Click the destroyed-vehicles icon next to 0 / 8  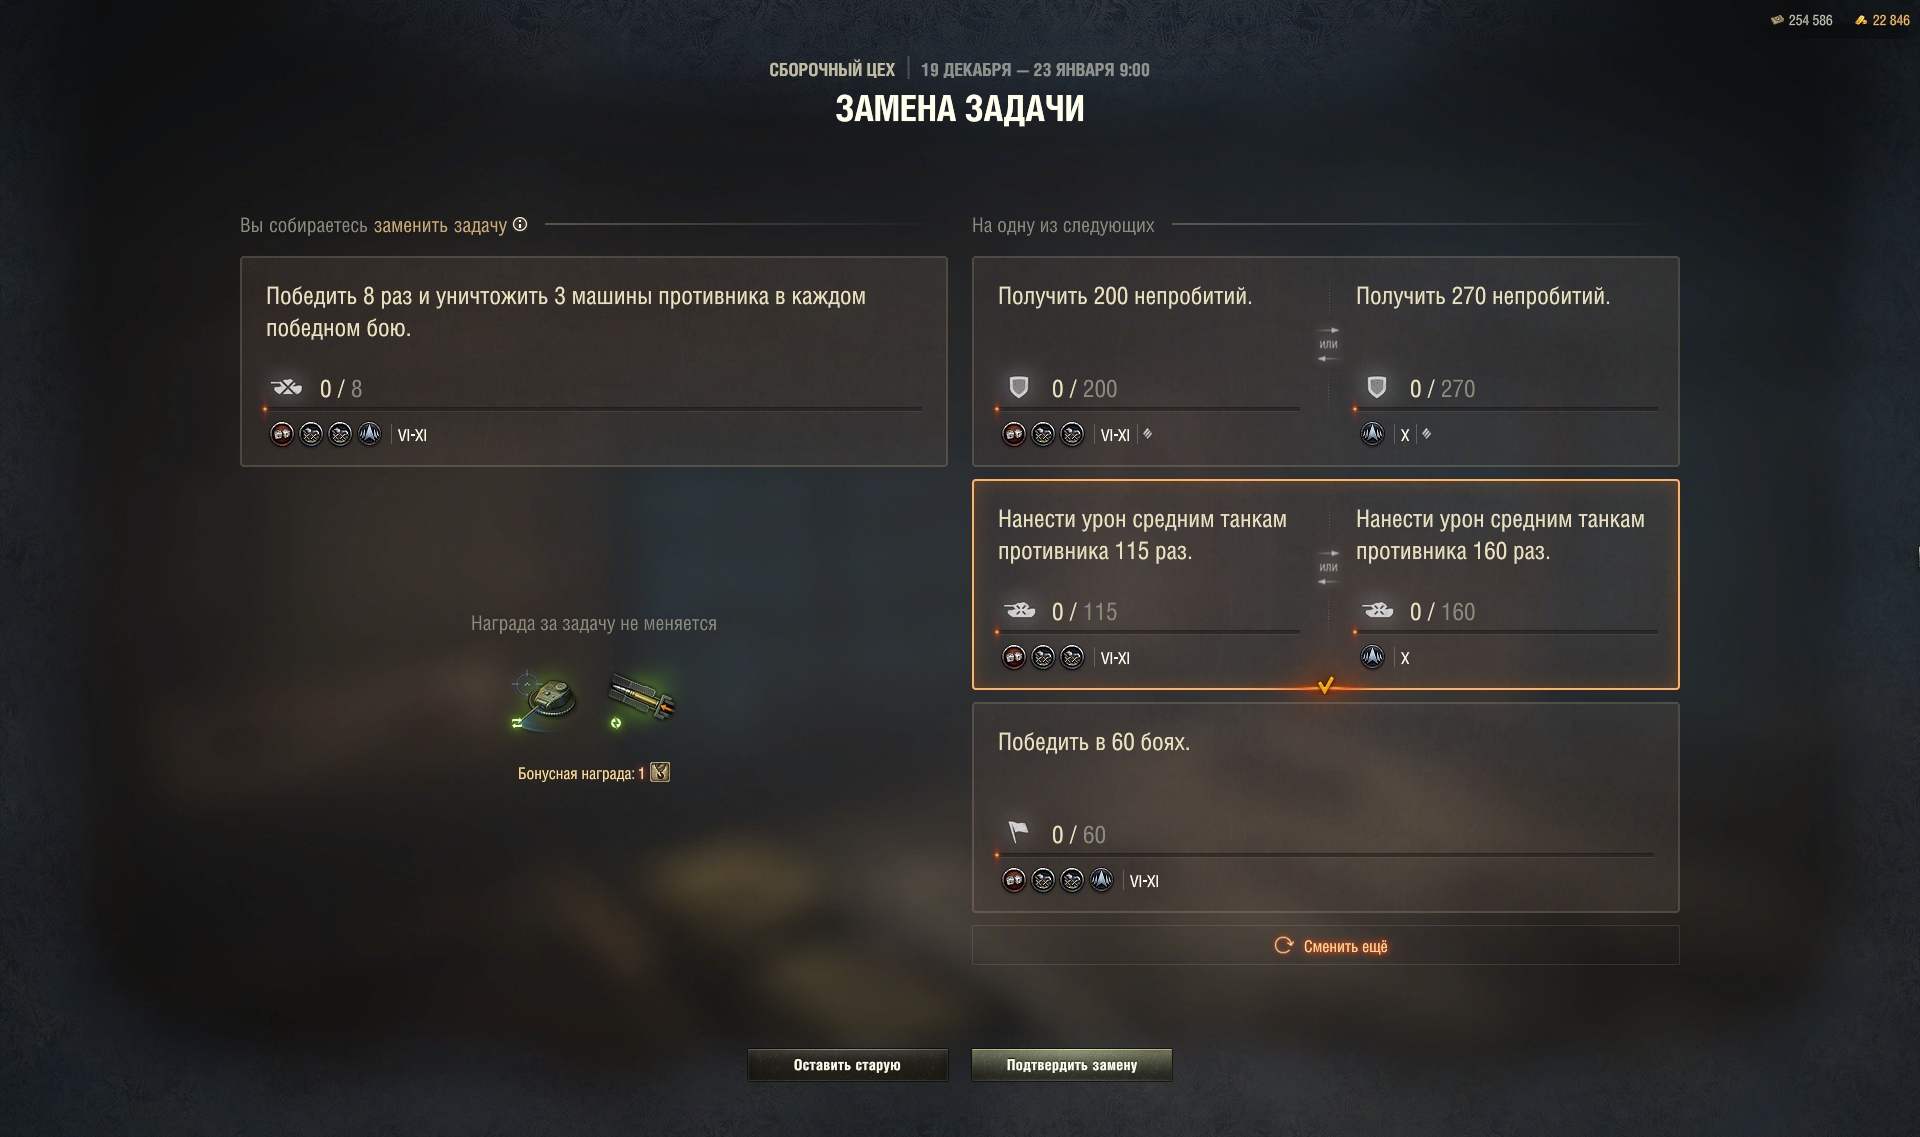point(286,387)
